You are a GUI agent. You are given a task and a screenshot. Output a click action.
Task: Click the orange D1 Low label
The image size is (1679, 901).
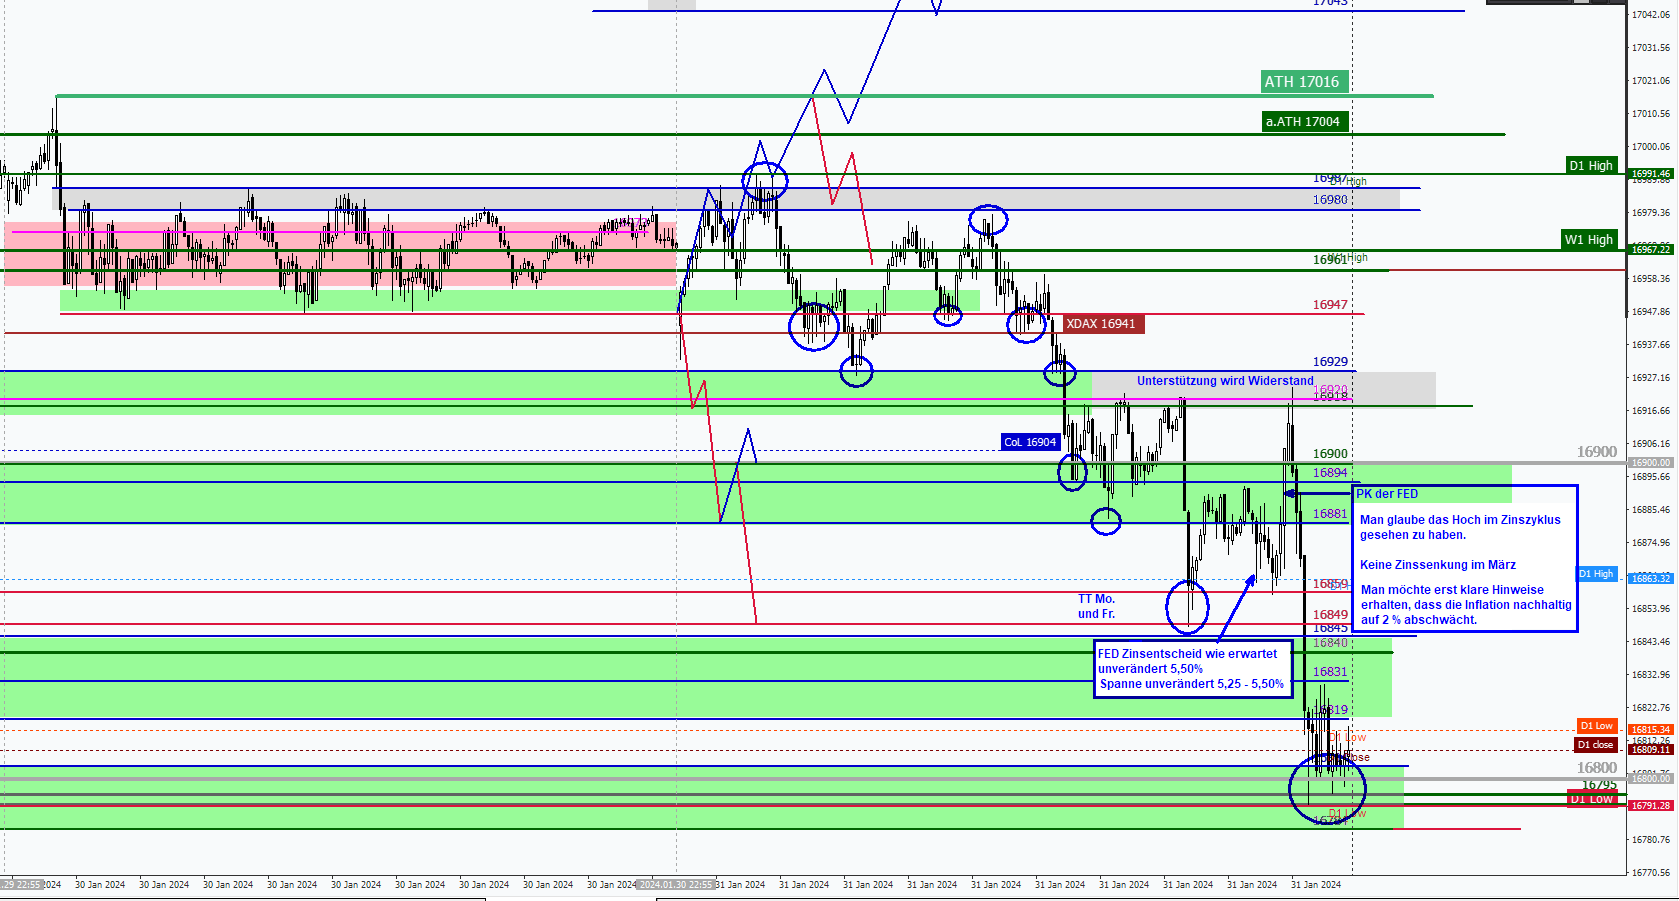coord(1596,726)
